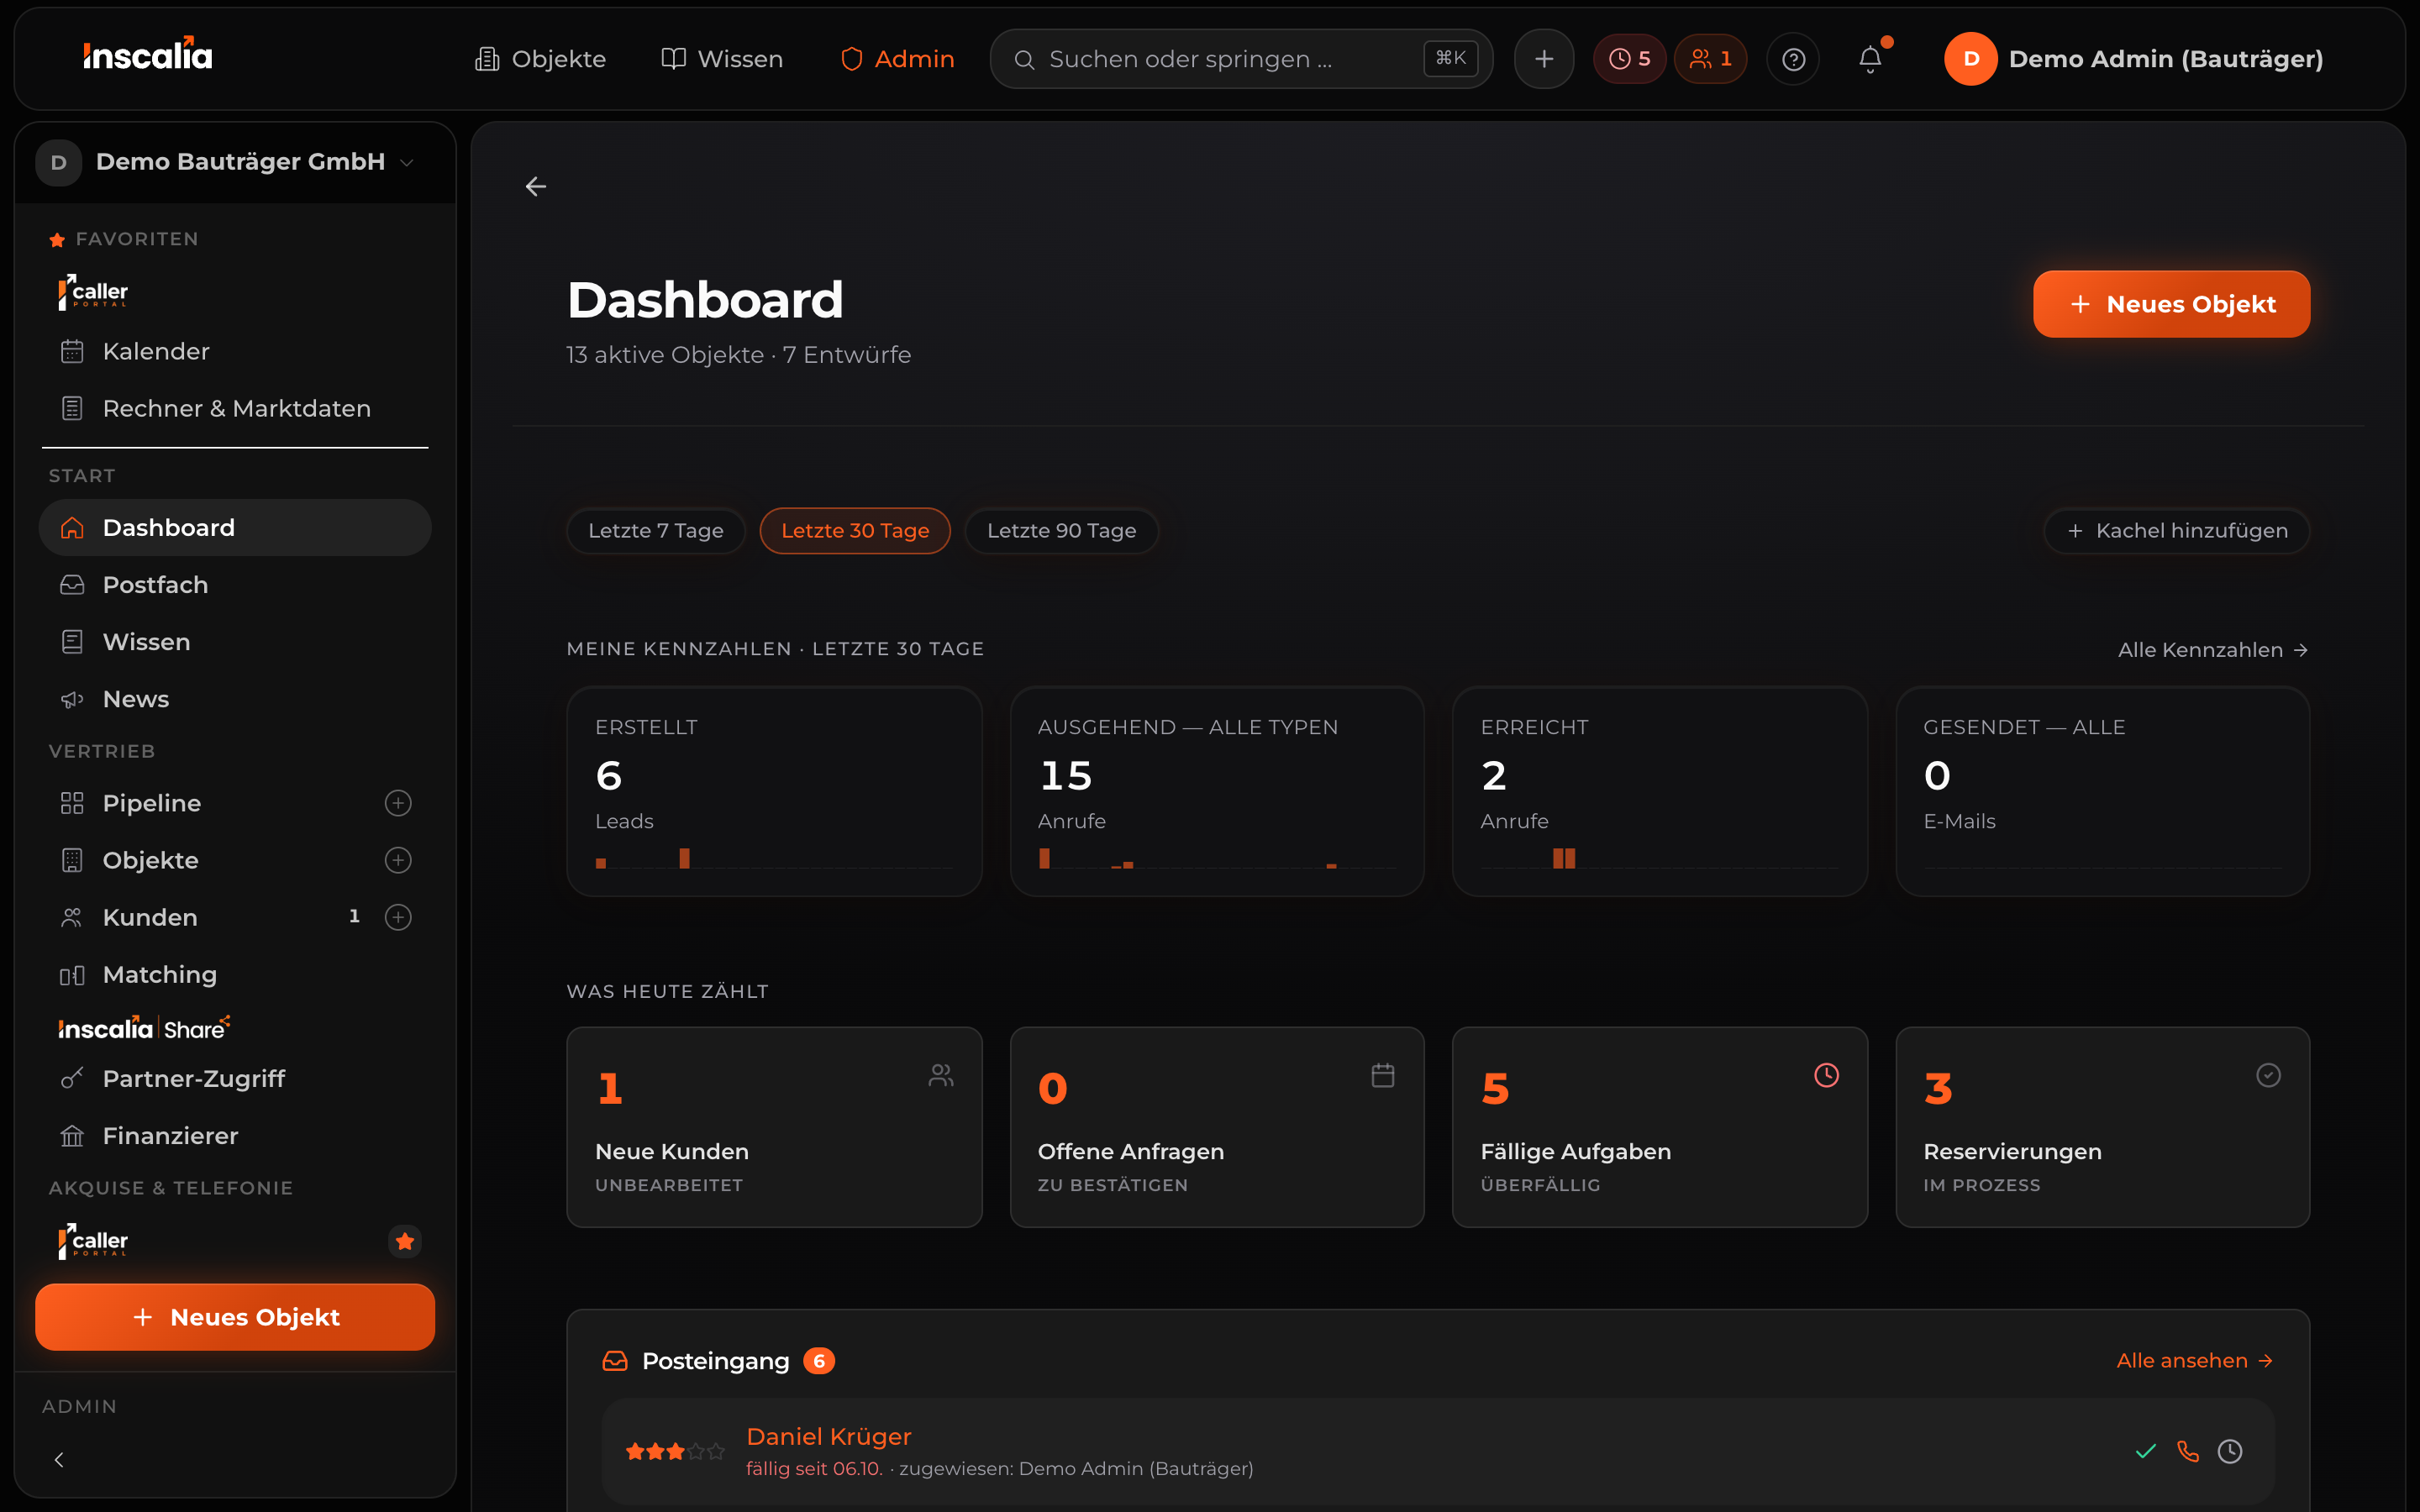Click the plus quick-add icon in top bar
2420x1512 pixels.
coord(1544,59)
